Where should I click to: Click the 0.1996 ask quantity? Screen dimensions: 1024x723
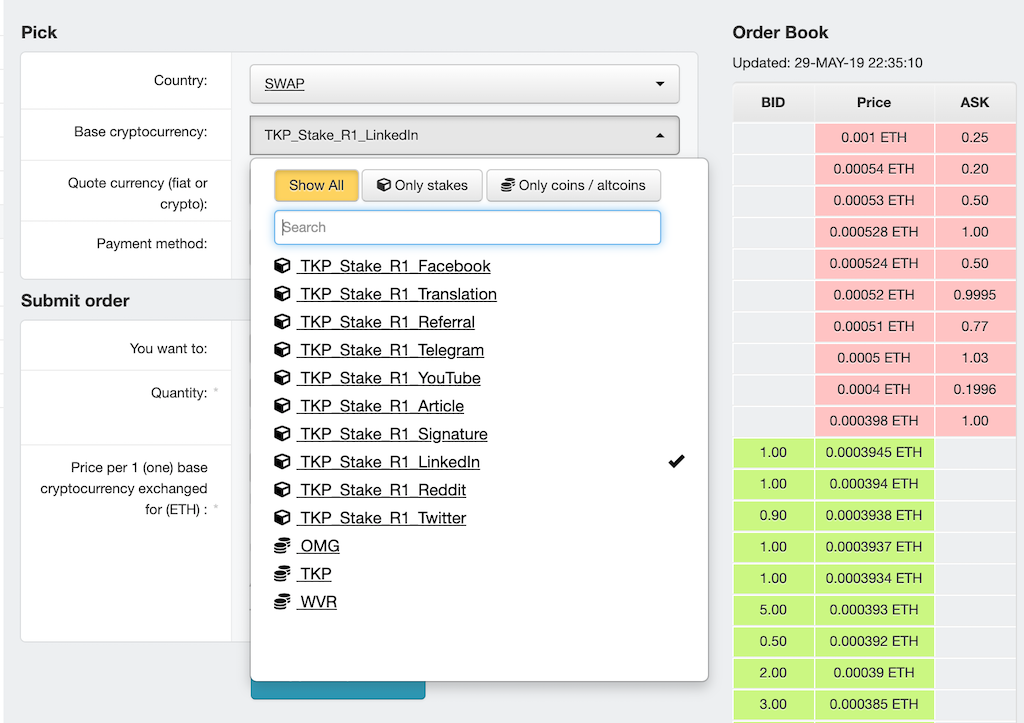[974, 389]
